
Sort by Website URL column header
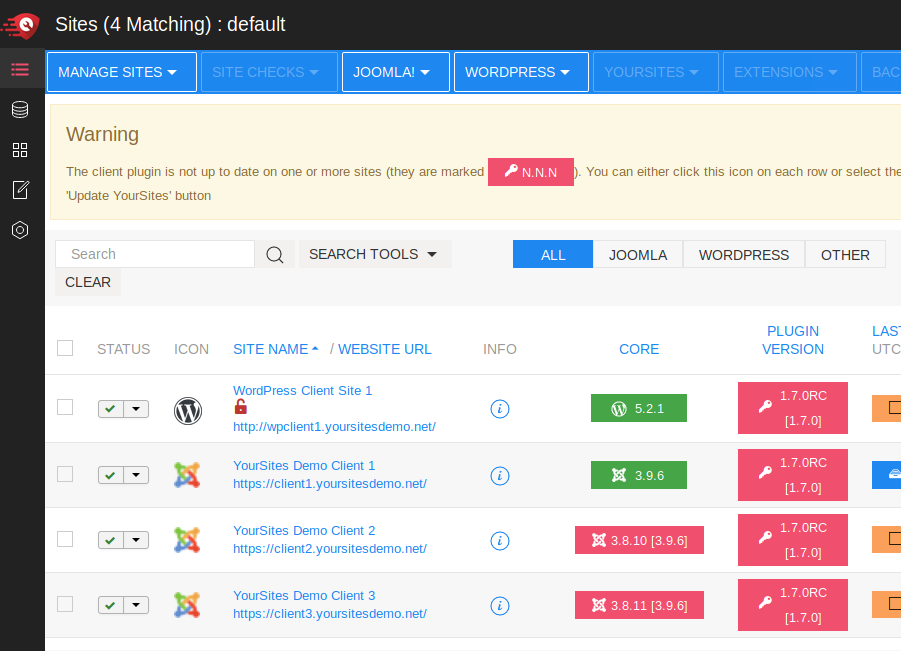tap(384, 349)
